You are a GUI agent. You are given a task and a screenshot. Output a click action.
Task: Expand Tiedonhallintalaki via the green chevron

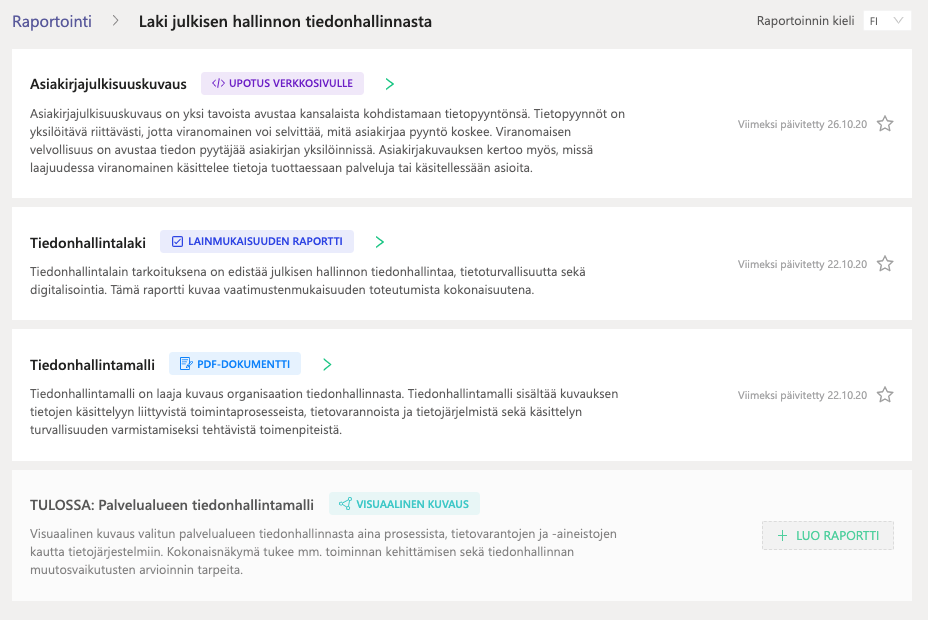[x=380, y=242]
